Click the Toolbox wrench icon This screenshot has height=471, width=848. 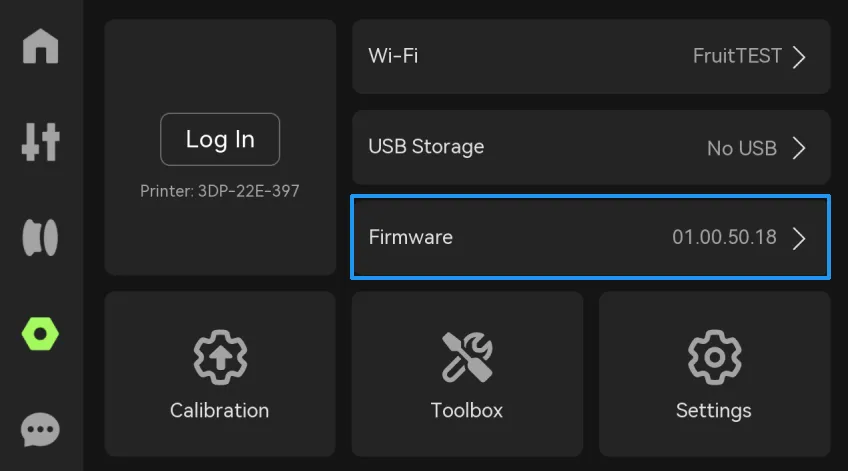pos(467,357)
